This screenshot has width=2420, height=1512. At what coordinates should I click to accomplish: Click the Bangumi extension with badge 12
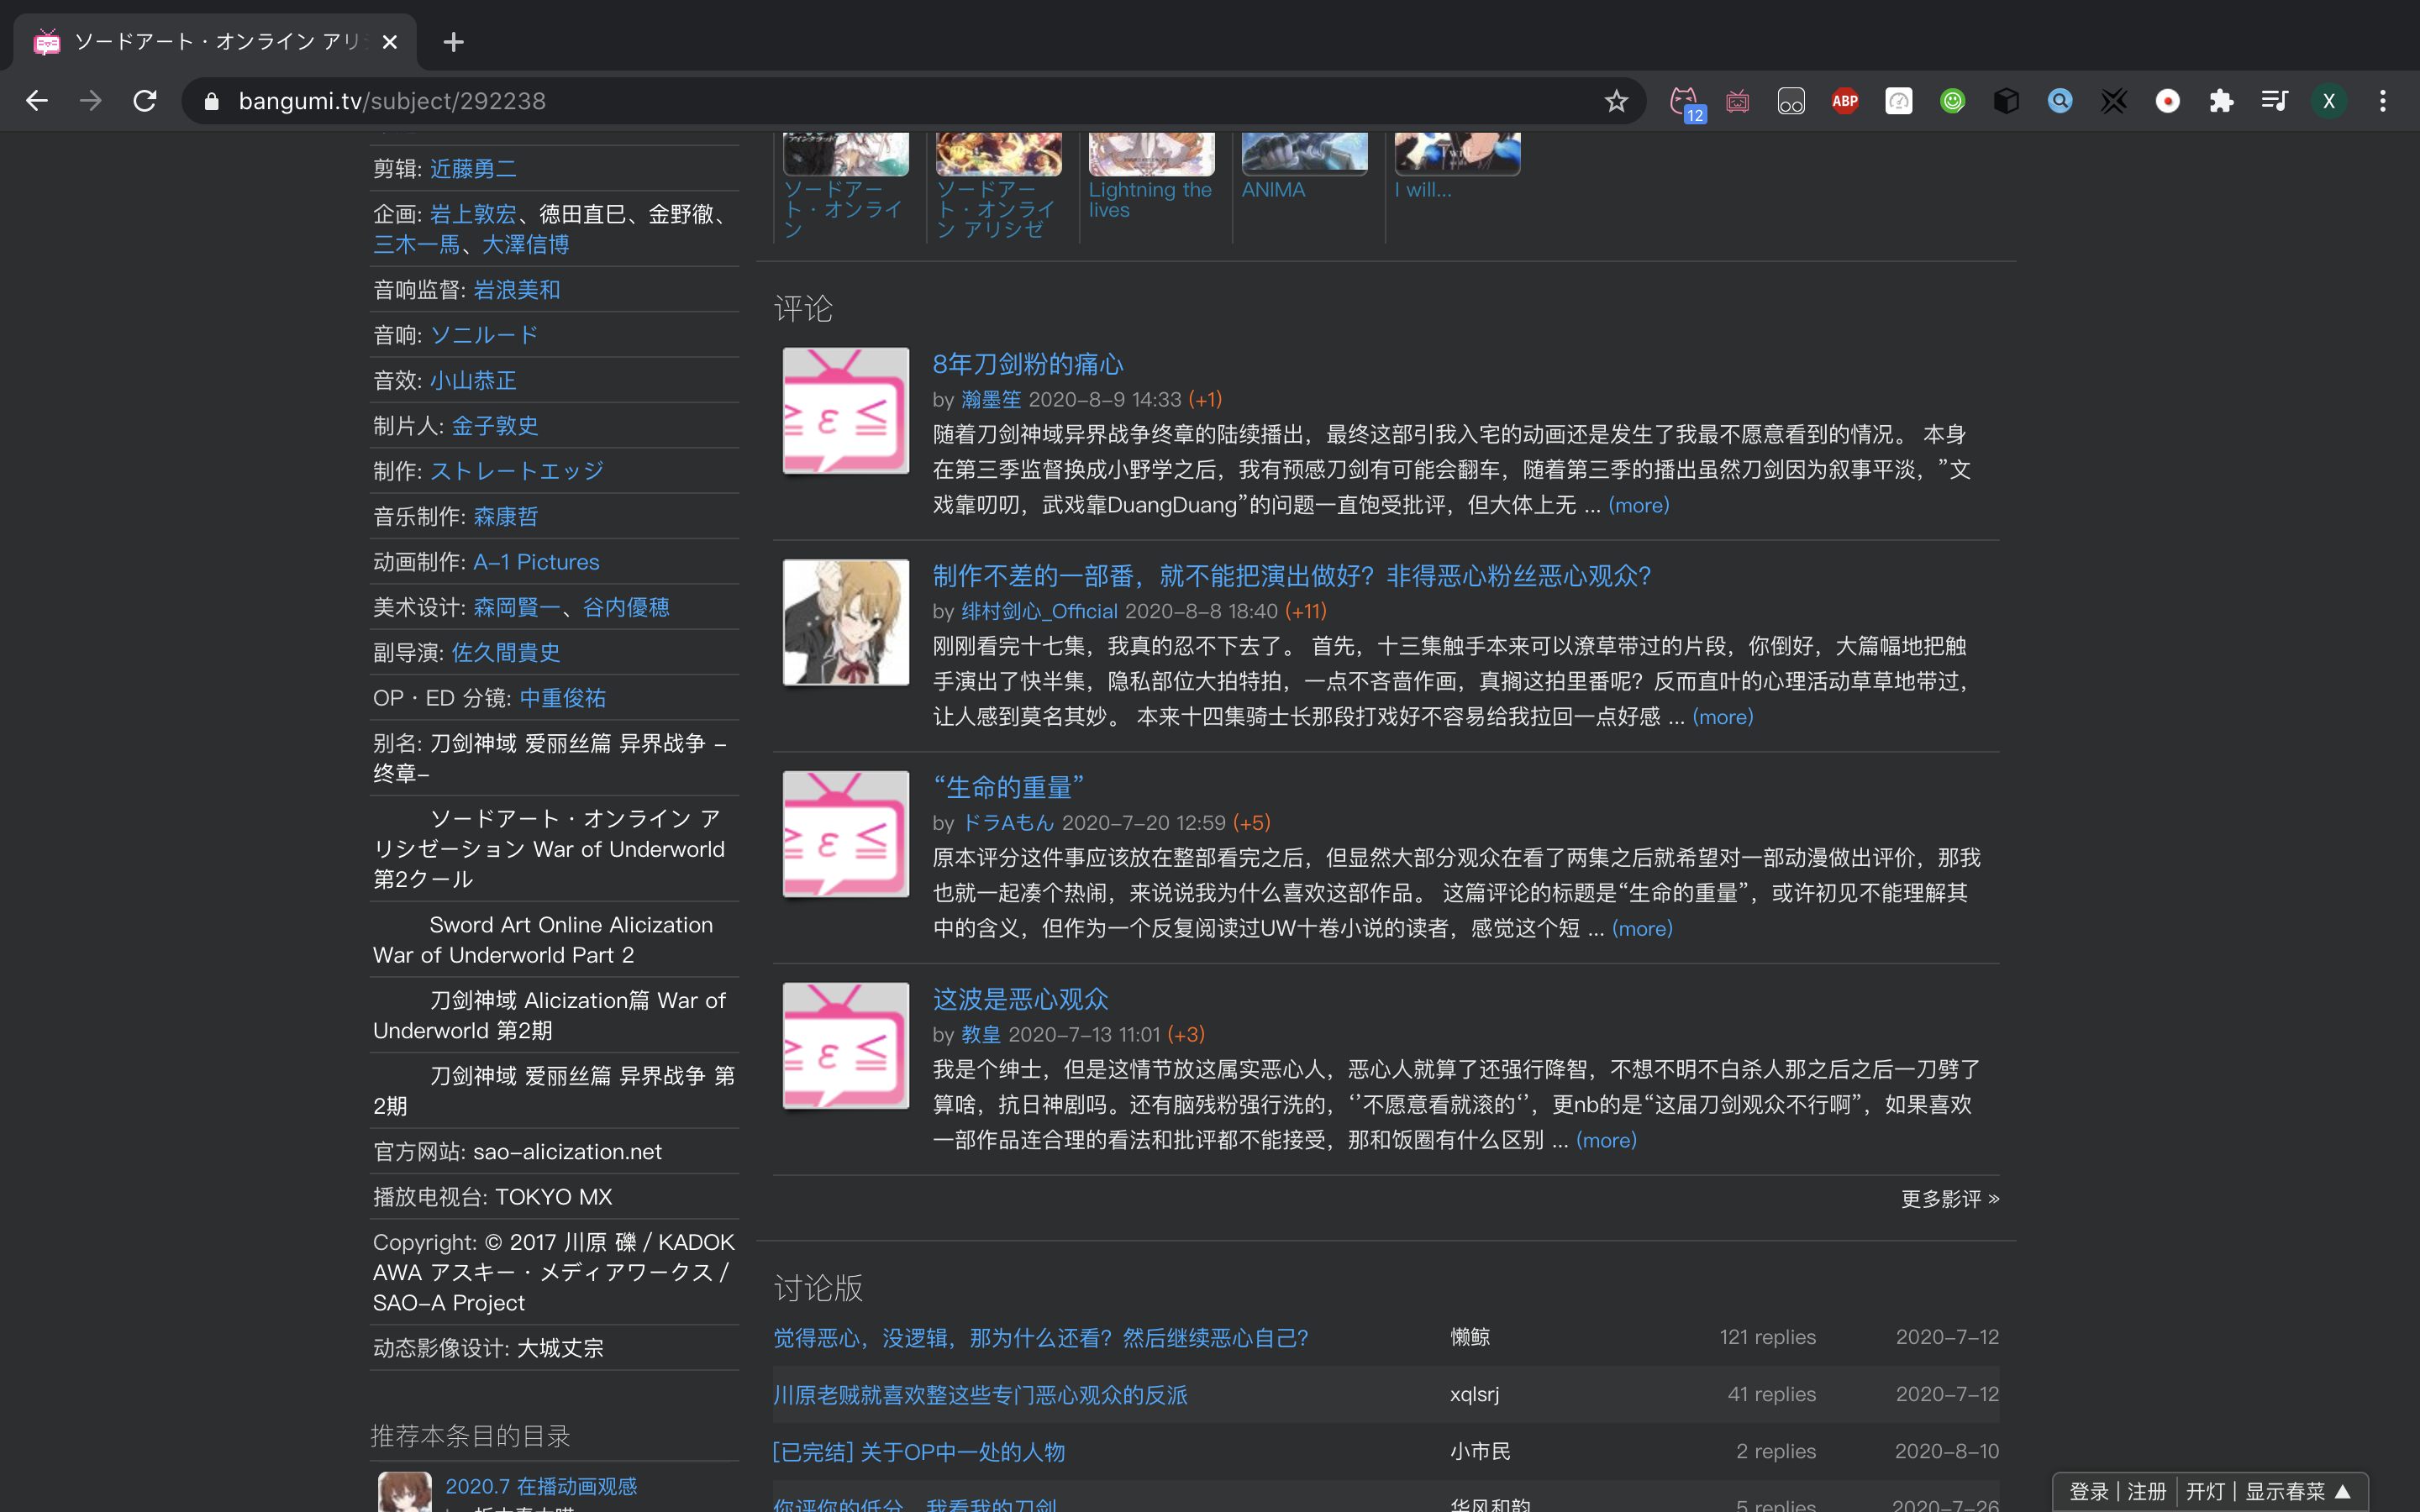(x=1685, y=101)
